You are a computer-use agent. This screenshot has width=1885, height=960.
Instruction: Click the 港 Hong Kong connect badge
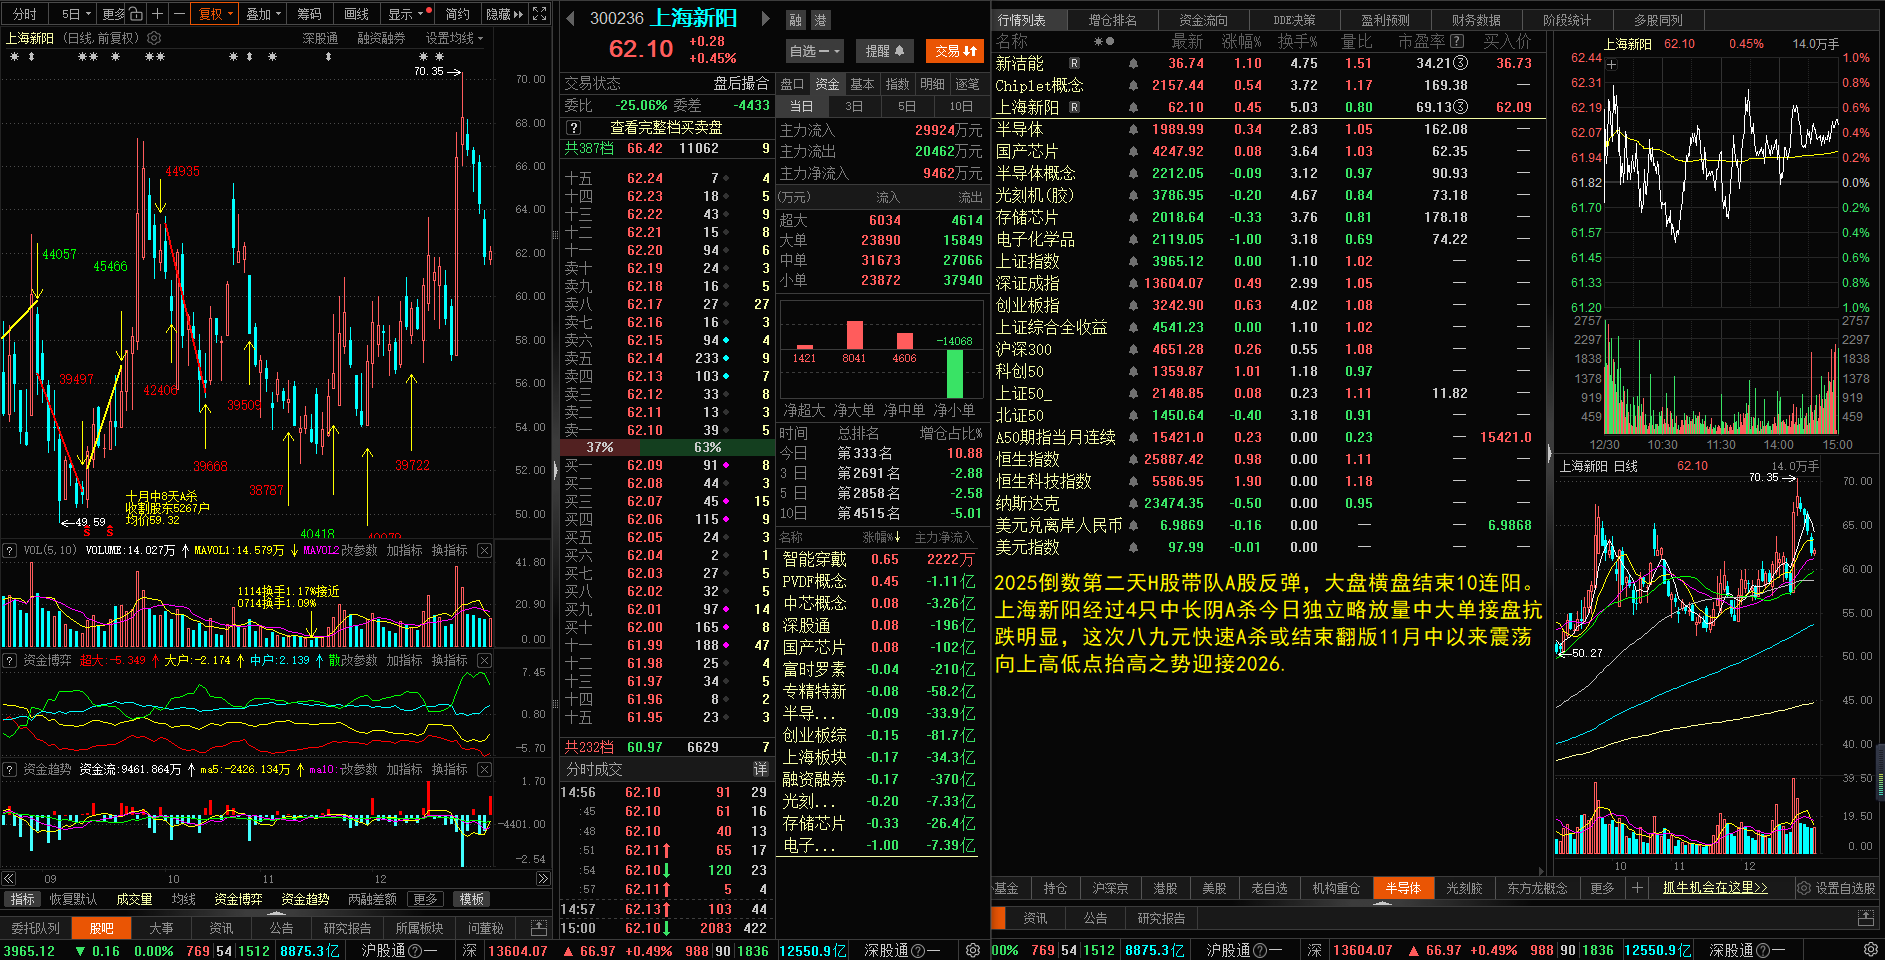click(820, 20)
